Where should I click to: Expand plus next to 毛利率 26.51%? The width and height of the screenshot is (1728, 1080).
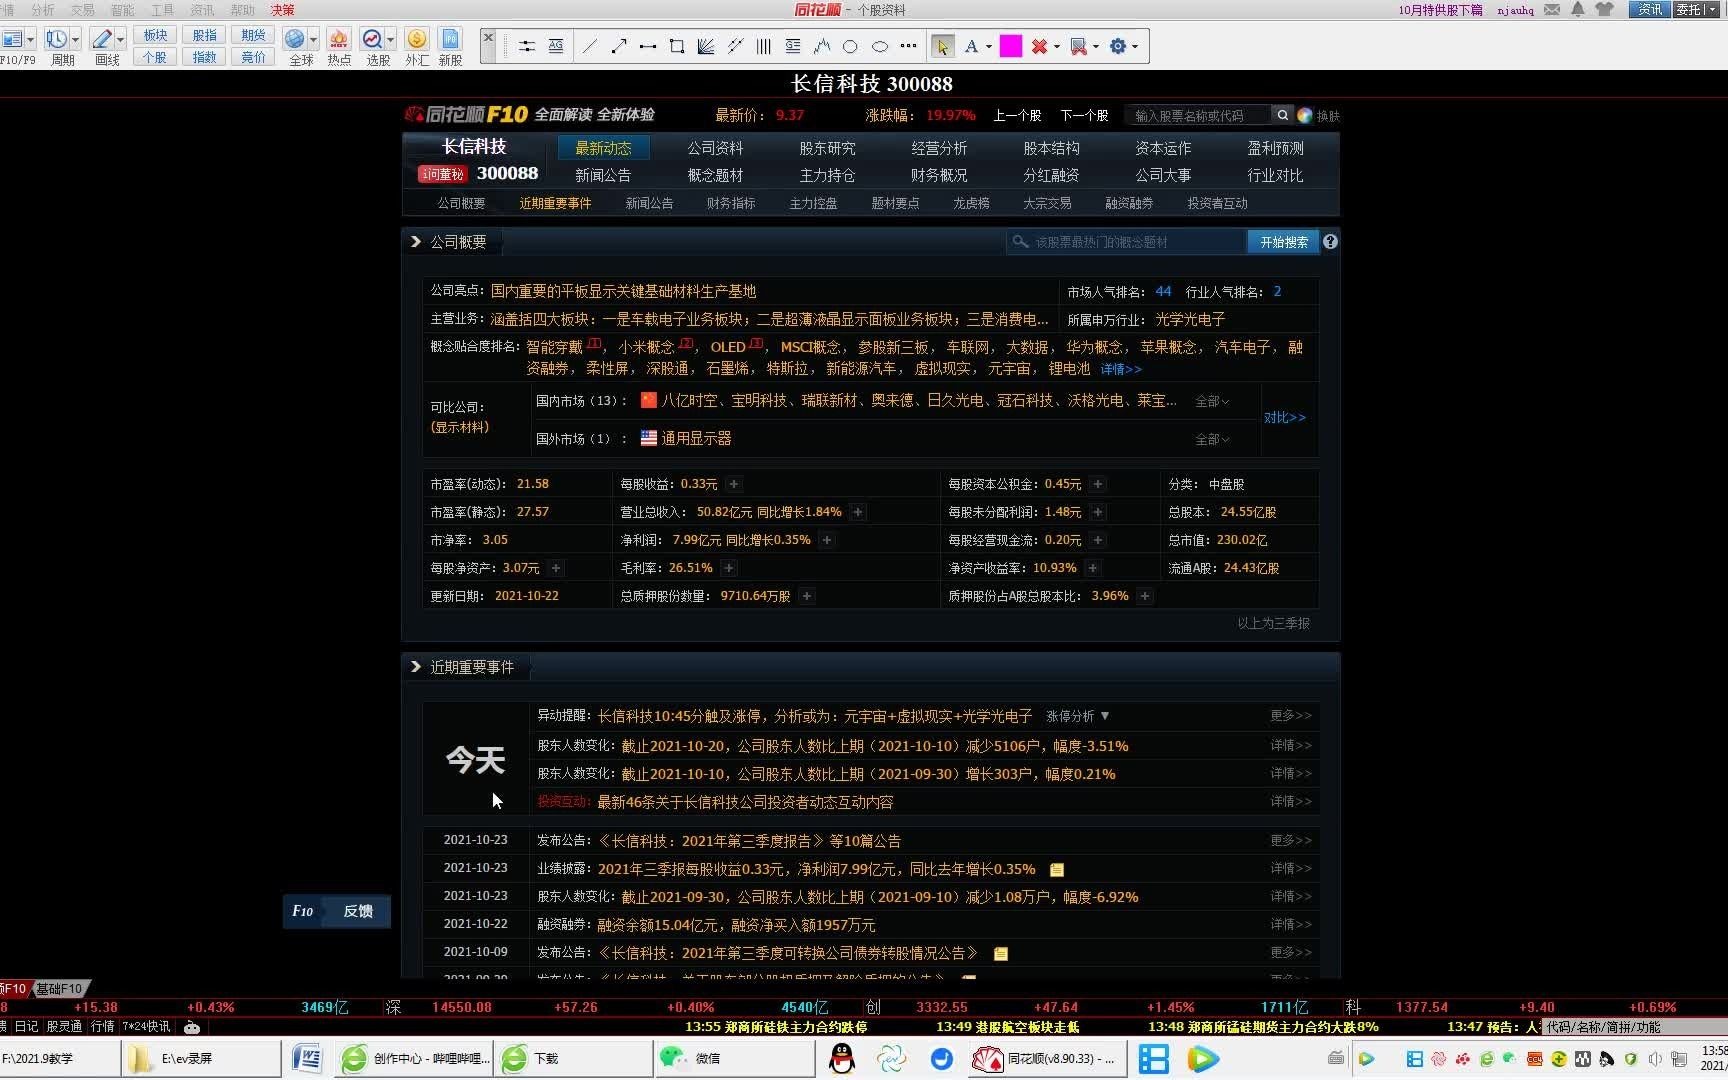tap(729, 568)
